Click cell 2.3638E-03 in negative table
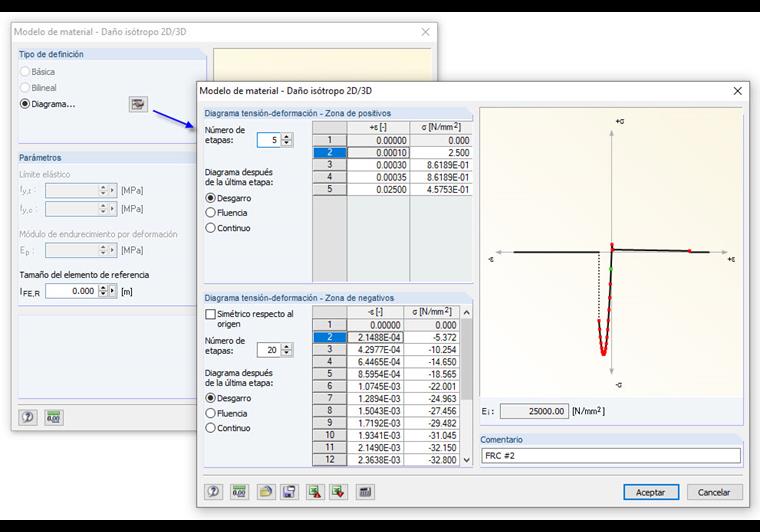The image size is (760, 532). click(375, 459)
